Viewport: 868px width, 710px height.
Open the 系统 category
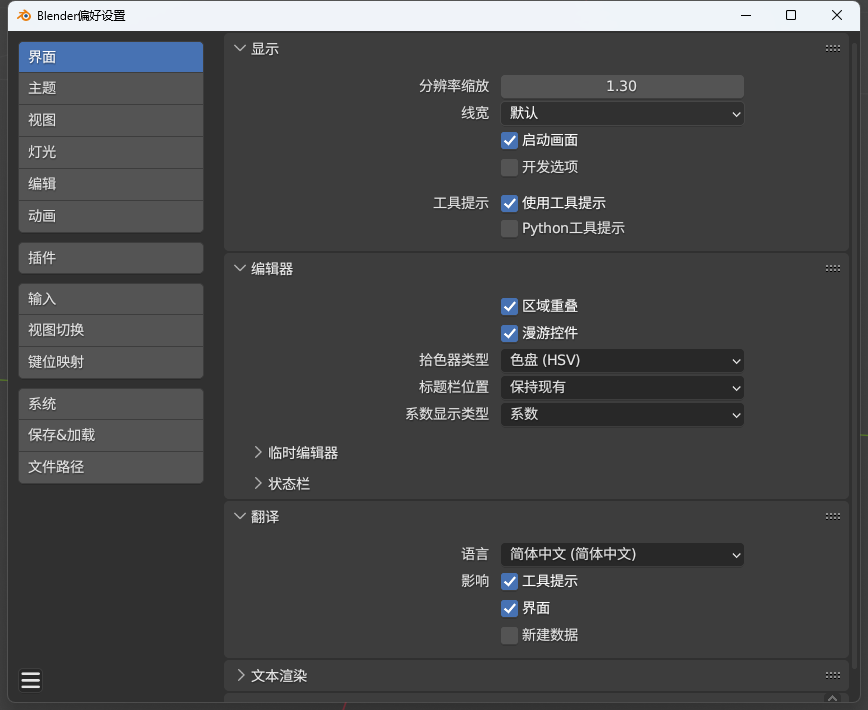point(111,404)
